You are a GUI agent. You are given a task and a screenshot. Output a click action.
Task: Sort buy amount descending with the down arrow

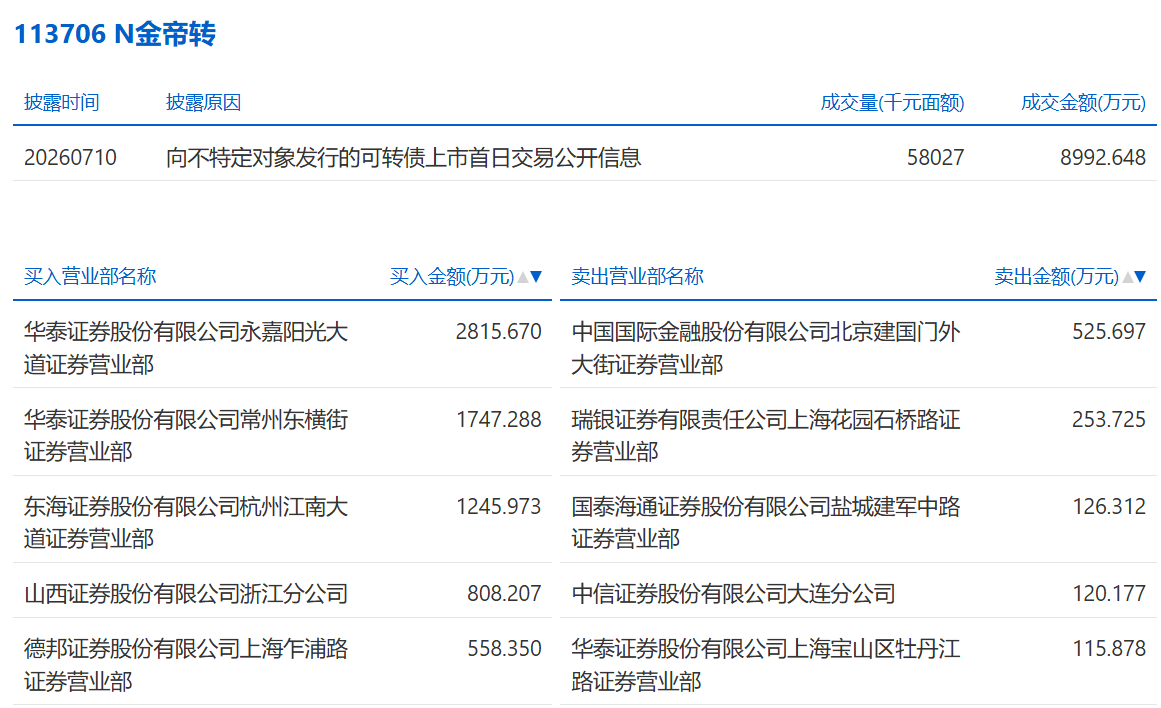click(536, 277)
